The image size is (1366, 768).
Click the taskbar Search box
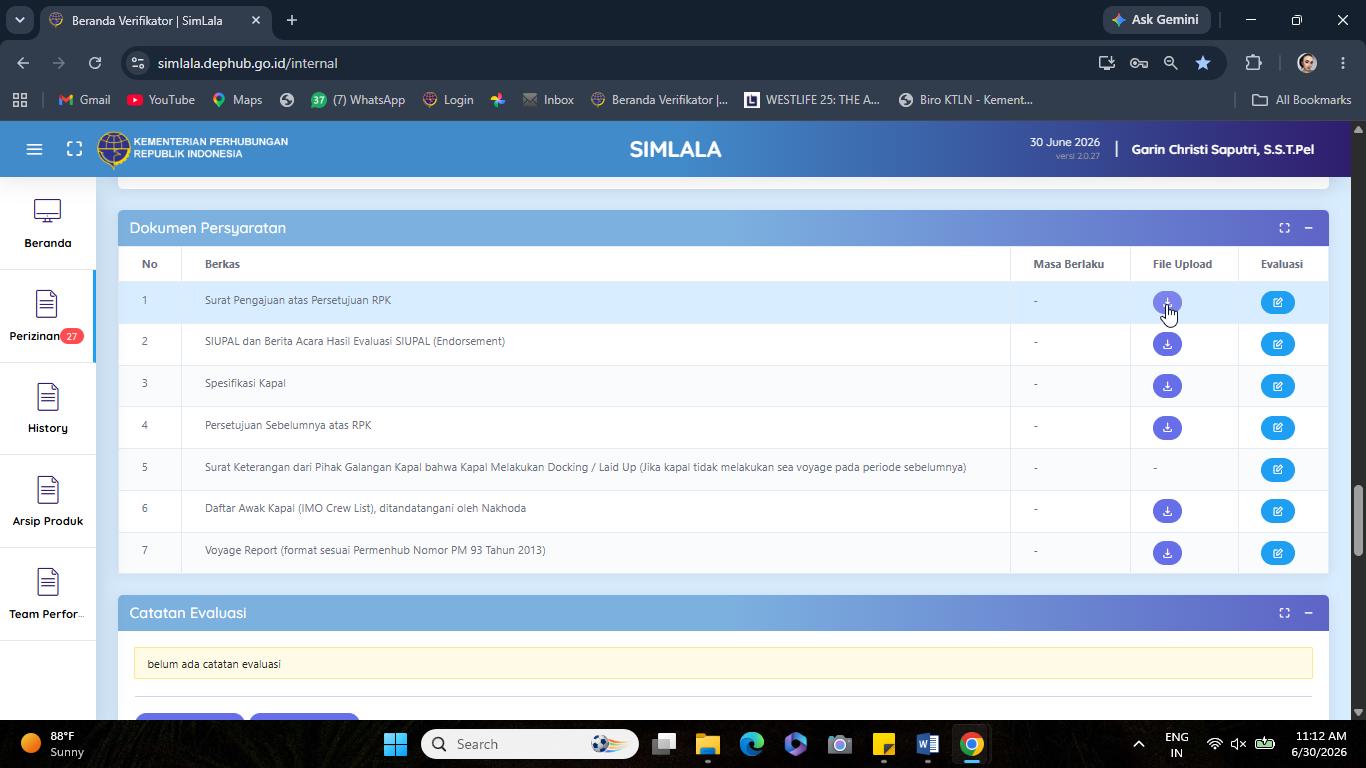530,744
